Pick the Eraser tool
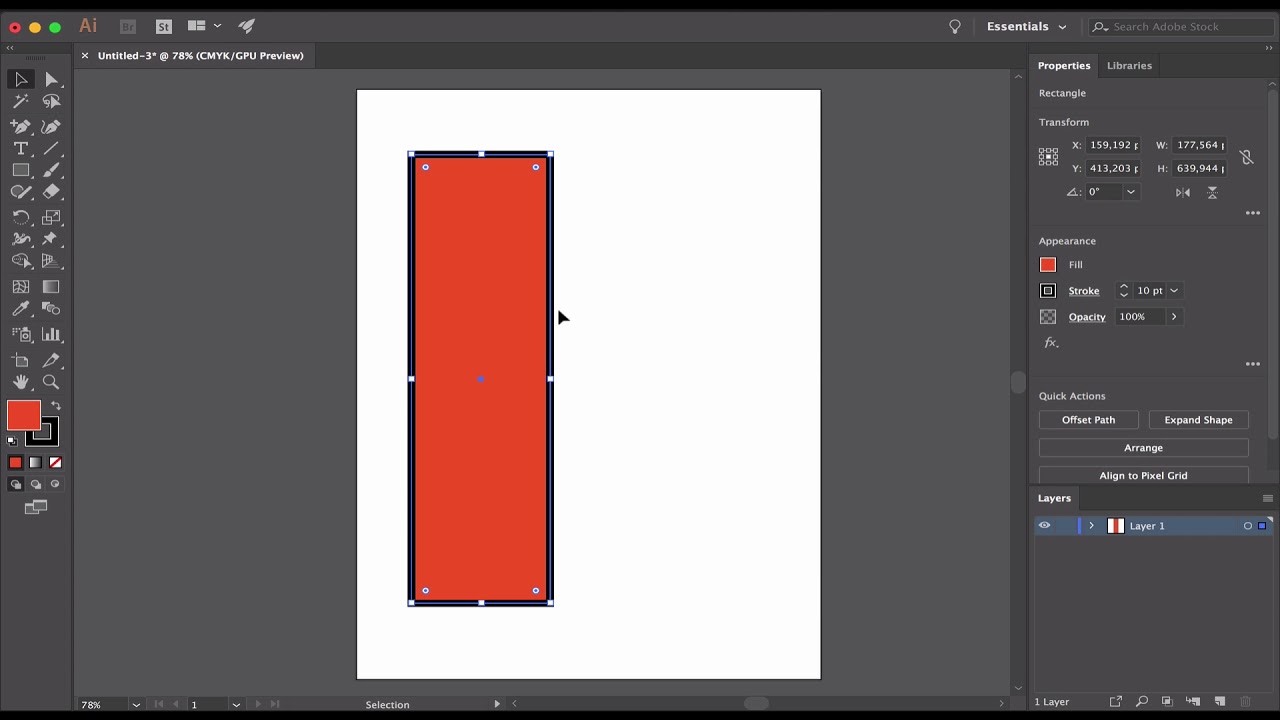This screenshot has height=720, width=1280. pyautogui.click(x=51, y=193)
